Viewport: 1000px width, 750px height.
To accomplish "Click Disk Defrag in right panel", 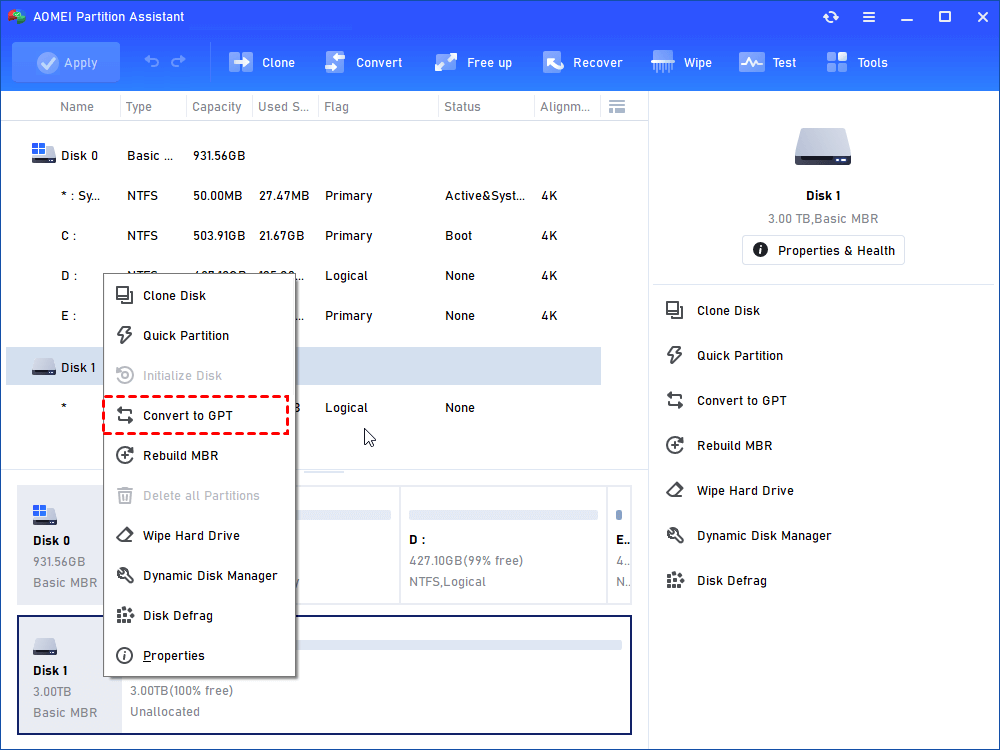I will click(731, 580).
